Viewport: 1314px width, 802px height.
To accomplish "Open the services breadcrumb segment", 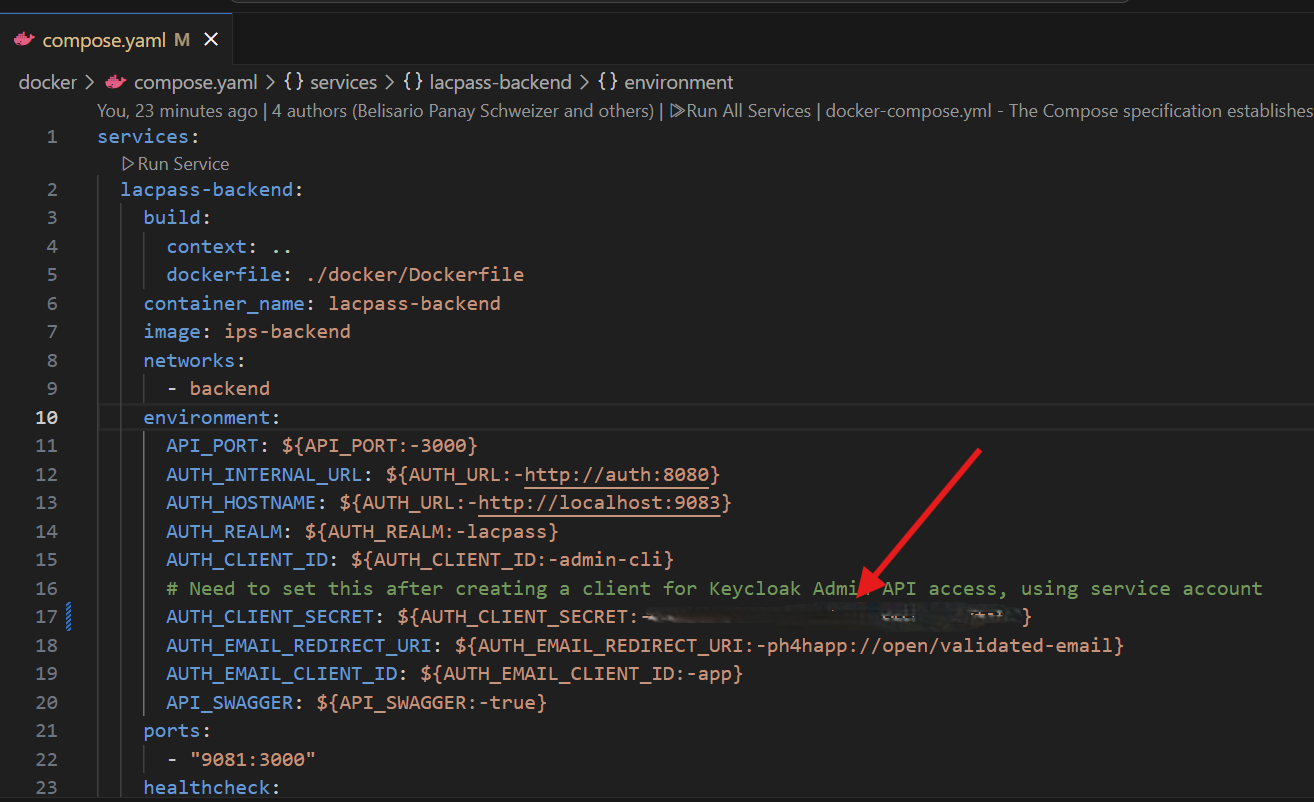I will tap(331, 82).
